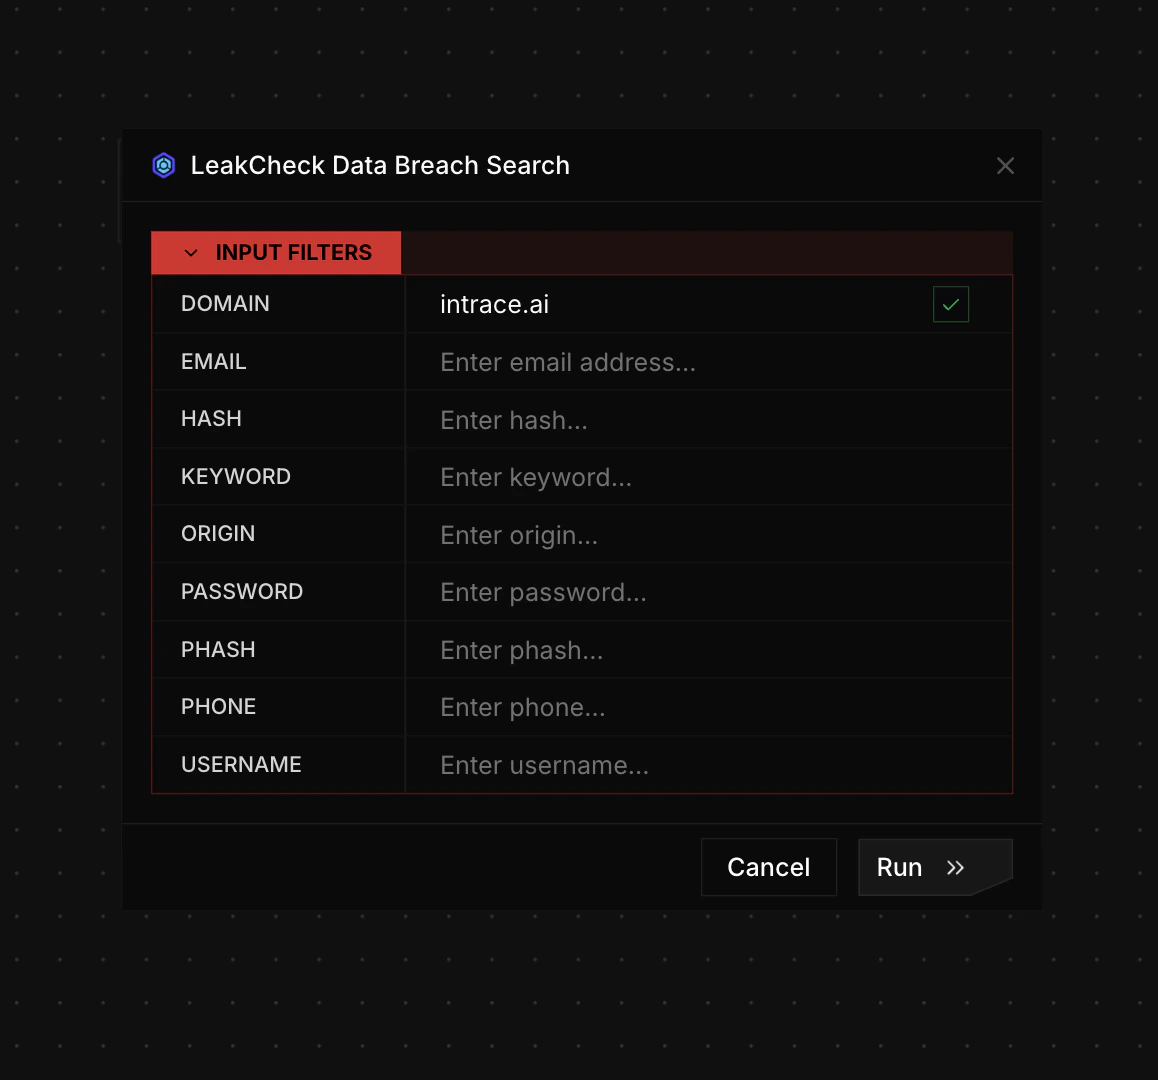Click the USERNAME row label
1158x1080 pixels.
coord(241,764)
